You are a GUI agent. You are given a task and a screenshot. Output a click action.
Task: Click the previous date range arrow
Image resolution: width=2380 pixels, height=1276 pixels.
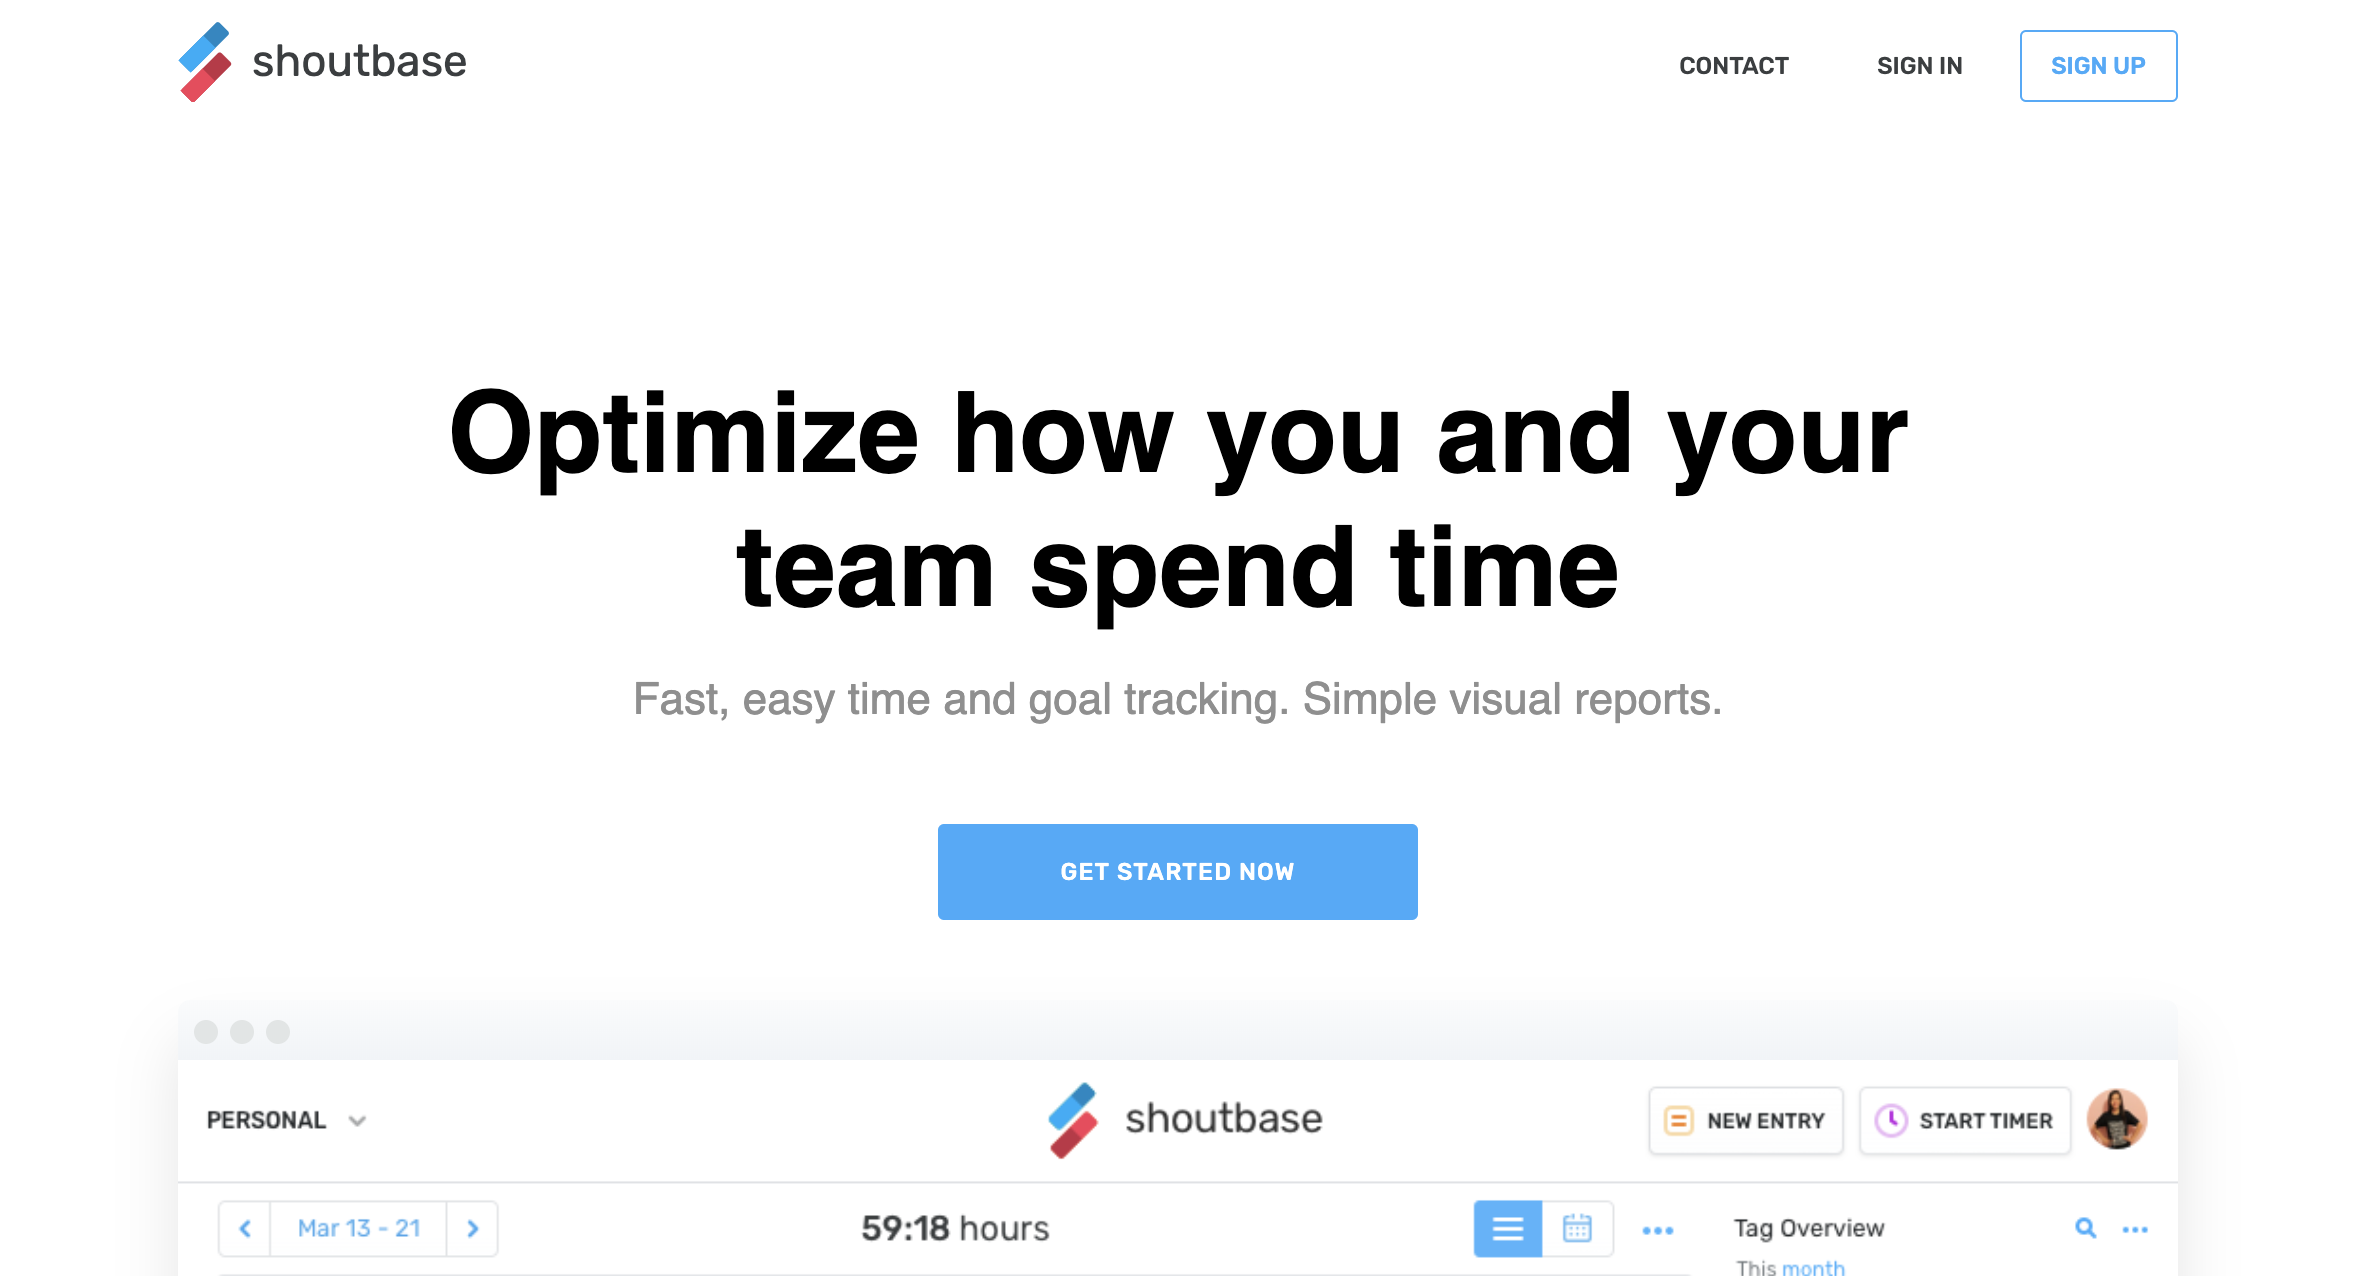pos(244,1227)
